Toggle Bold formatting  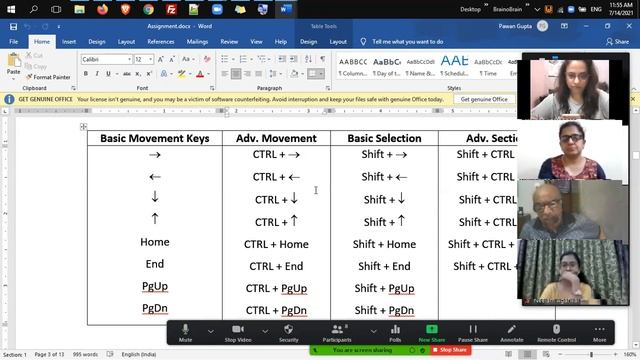pos(86,74)
